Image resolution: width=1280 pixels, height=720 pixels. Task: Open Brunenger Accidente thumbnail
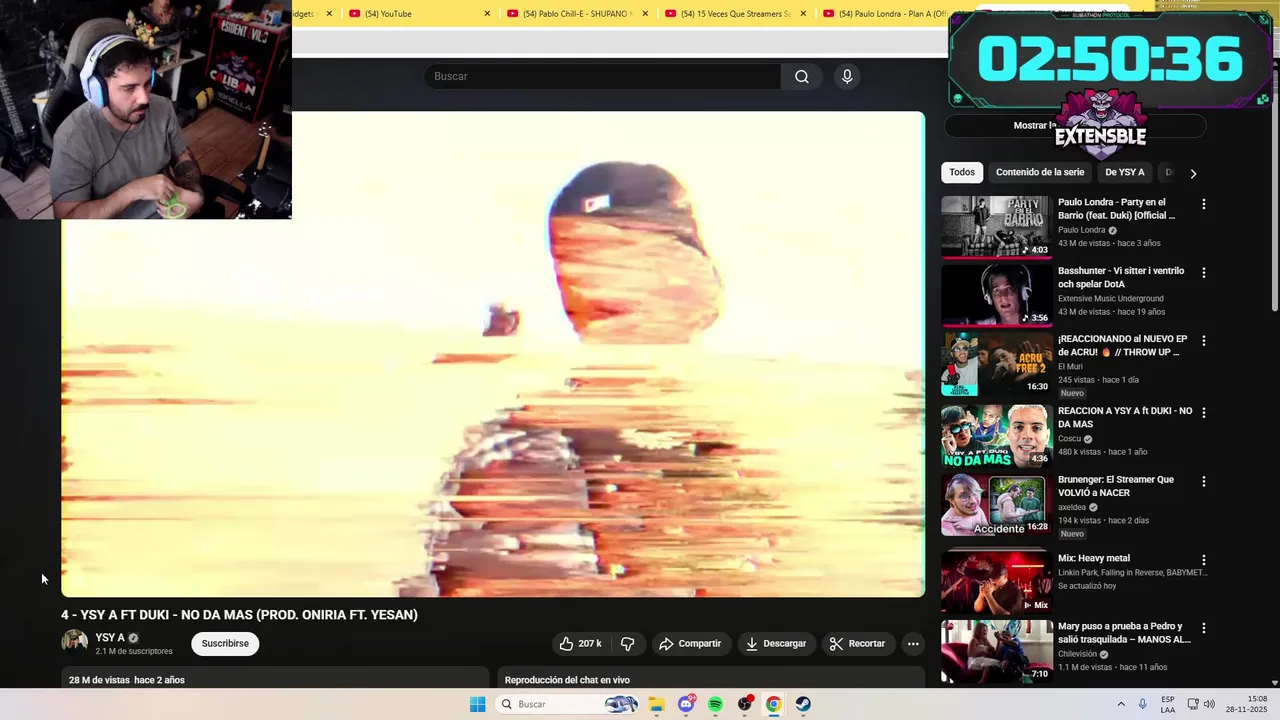pyautogui.click(x=996, y=505)
